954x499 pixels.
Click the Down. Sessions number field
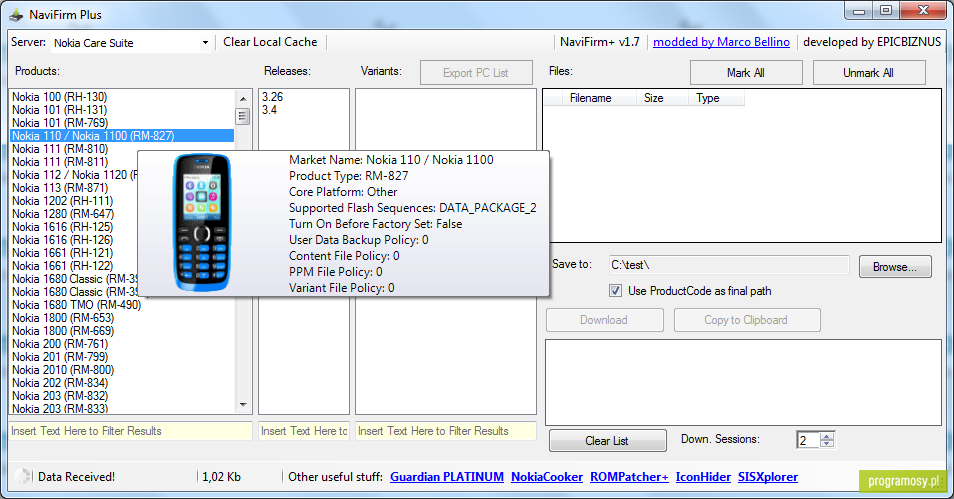point(808,440)
